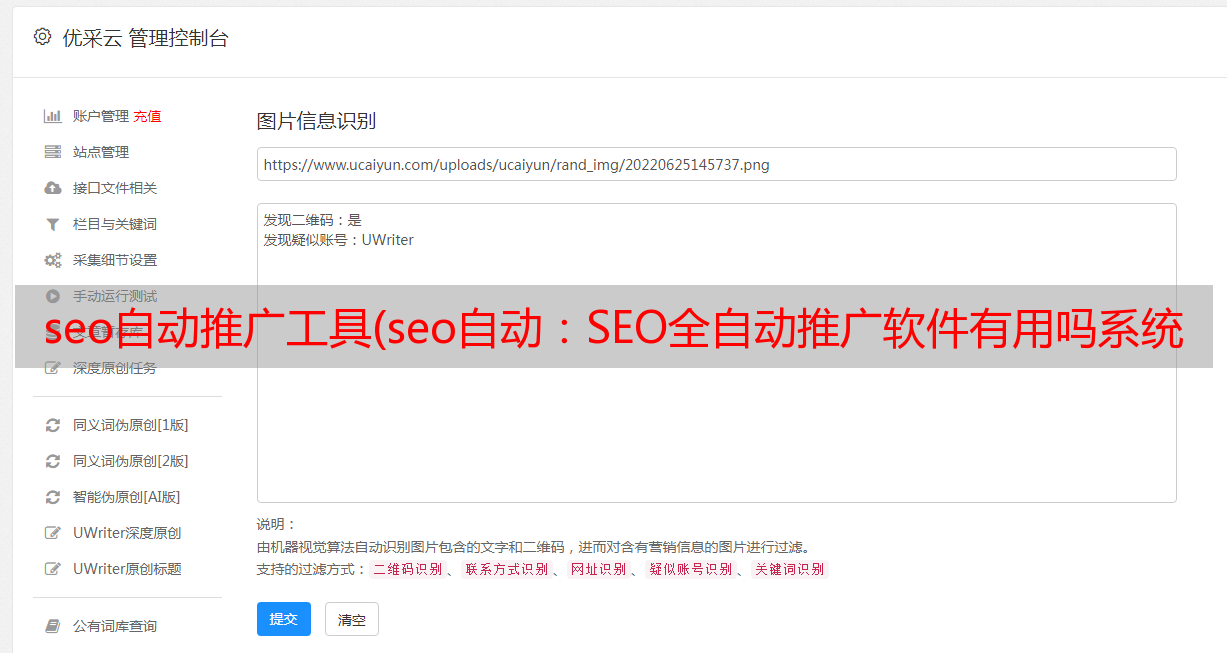The height and width of the screenshot is (653, 1227).
Task: Click inside the recognition results text area
Action: pyautogui.click(x=716, y=400)
